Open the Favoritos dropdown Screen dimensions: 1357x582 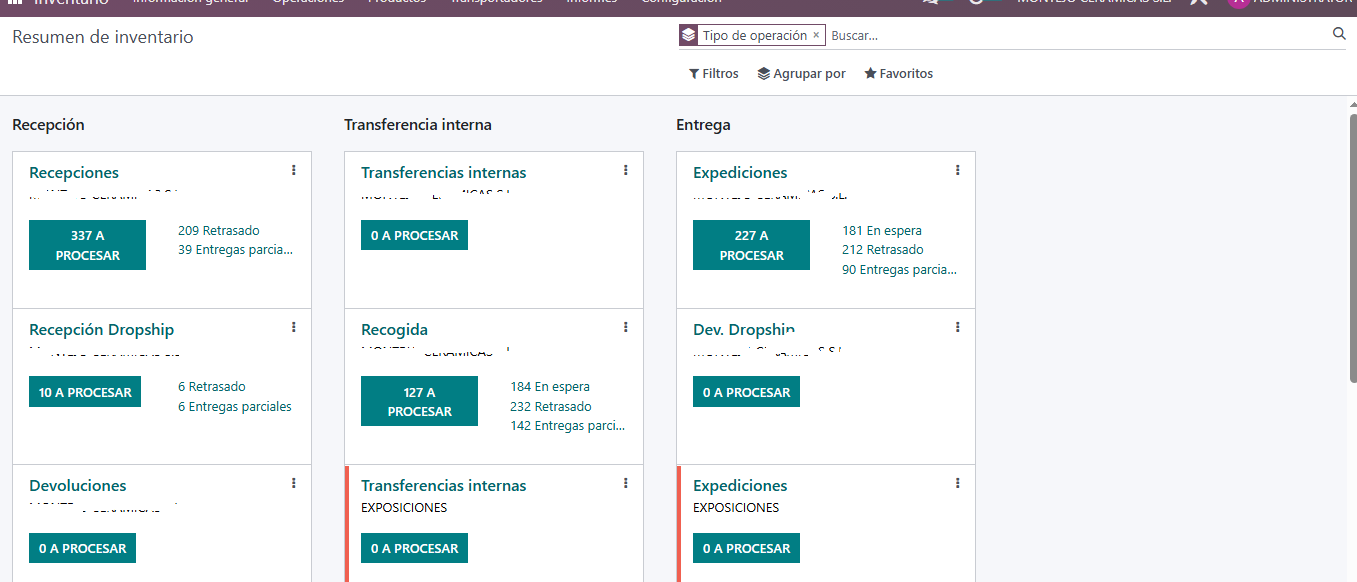pyautogui.click(x=899, y=74)
